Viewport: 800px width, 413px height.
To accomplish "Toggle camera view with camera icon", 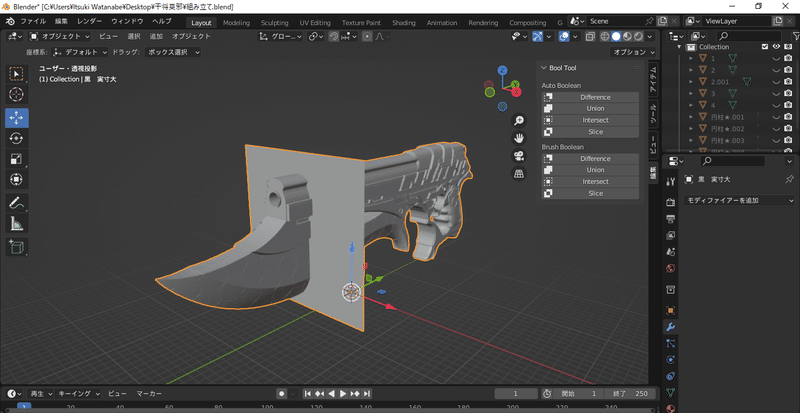I will tap(519, 156).
